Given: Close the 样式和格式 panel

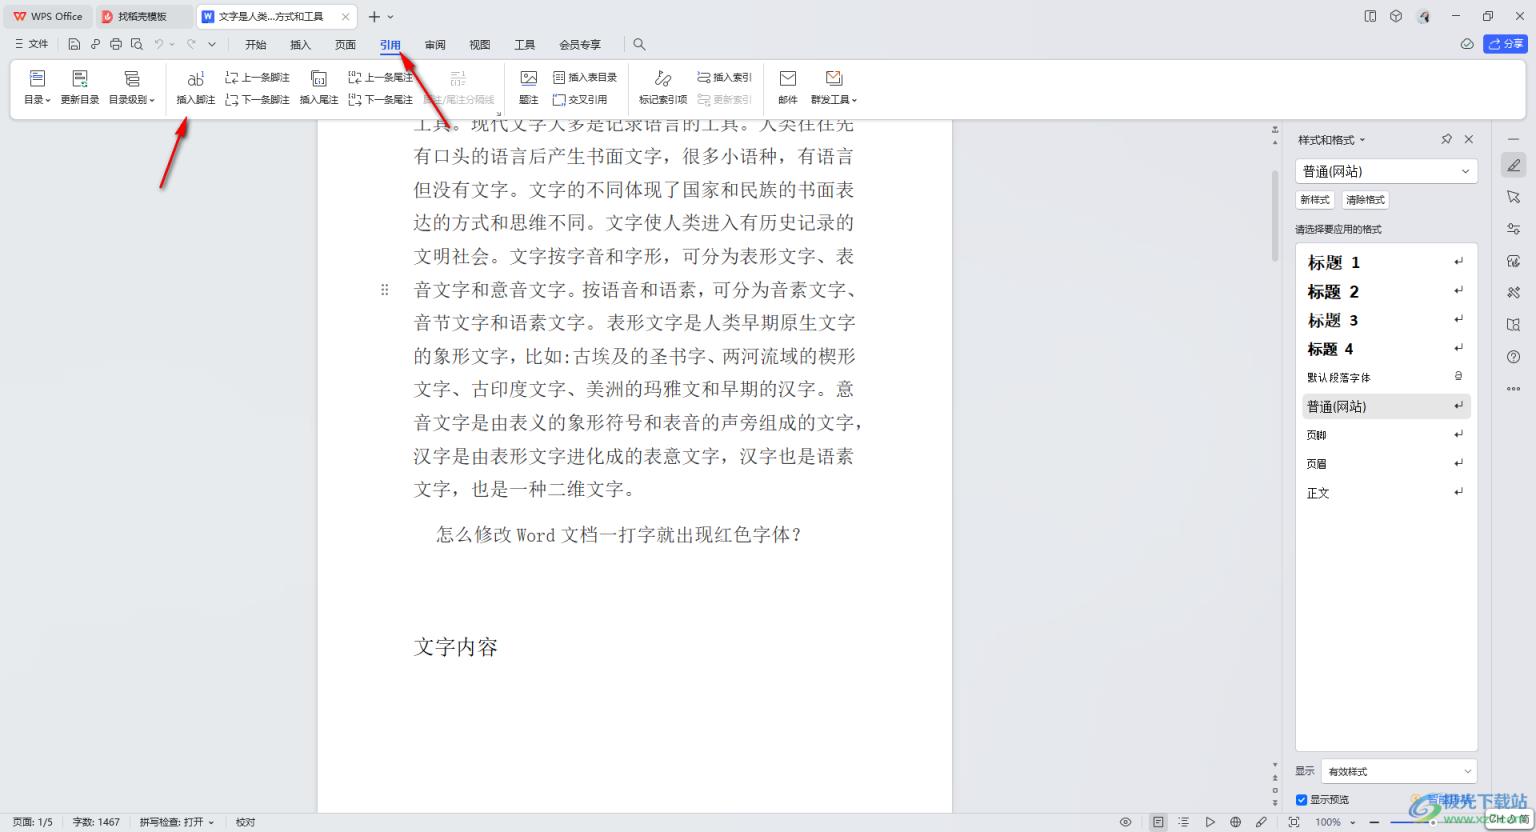Looking at the screenshot, I should 1469,139.
